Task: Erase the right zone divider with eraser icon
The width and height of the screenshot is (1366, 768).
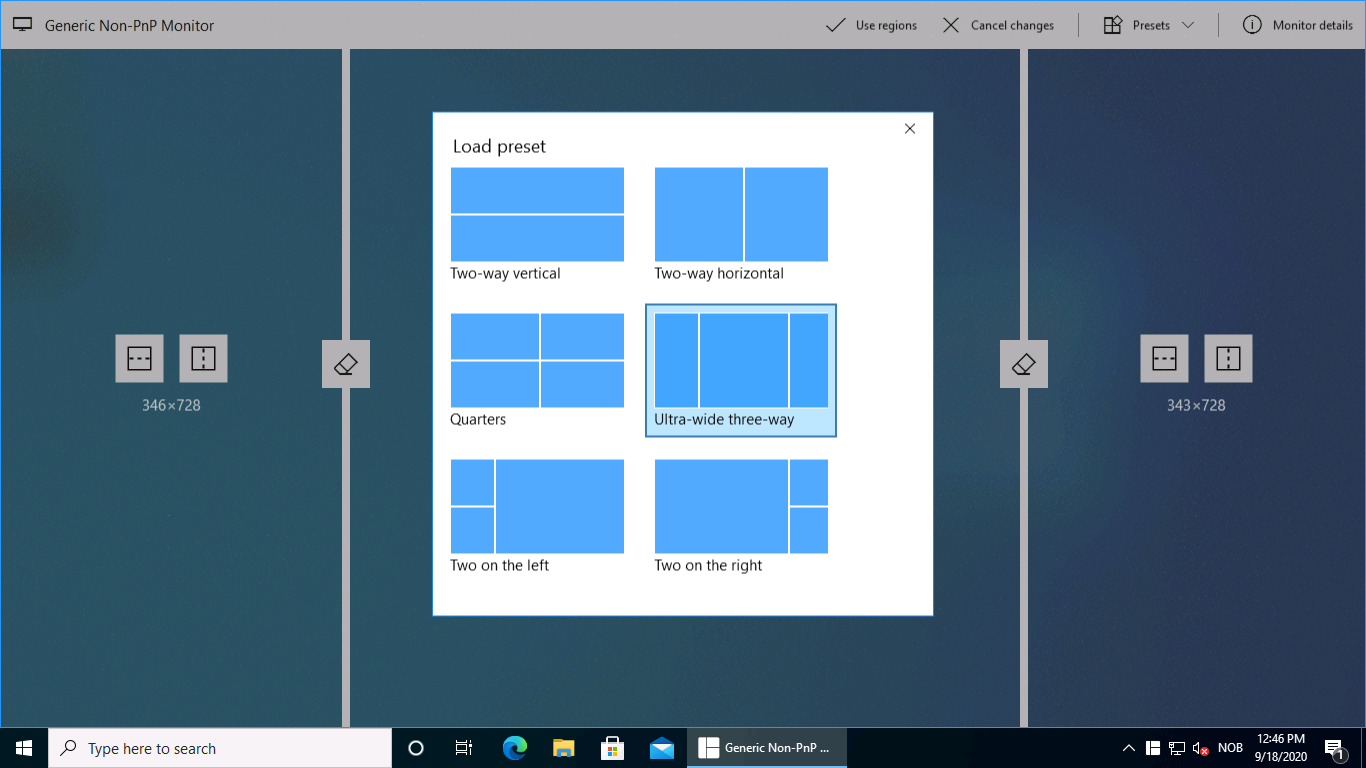Action: tap(1023, 363)
